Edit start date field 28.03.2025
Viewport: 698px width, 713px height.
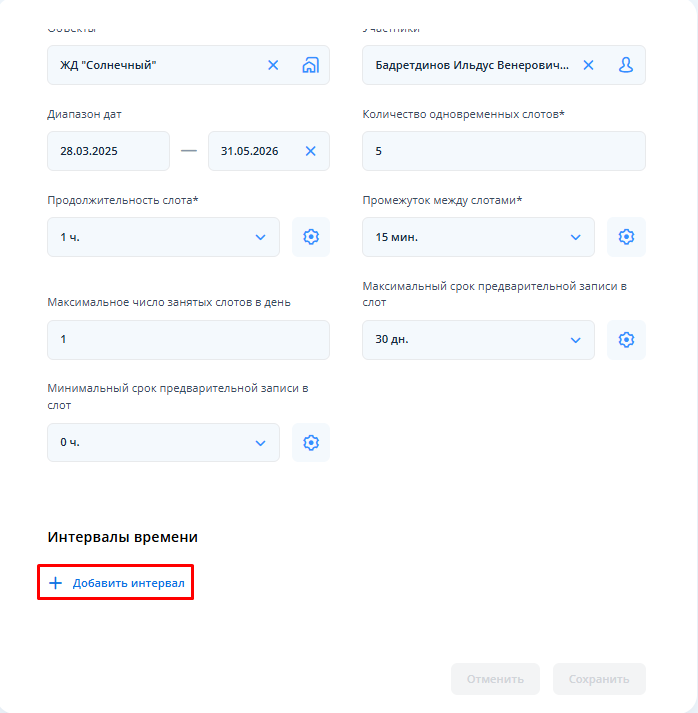[108, 151]
